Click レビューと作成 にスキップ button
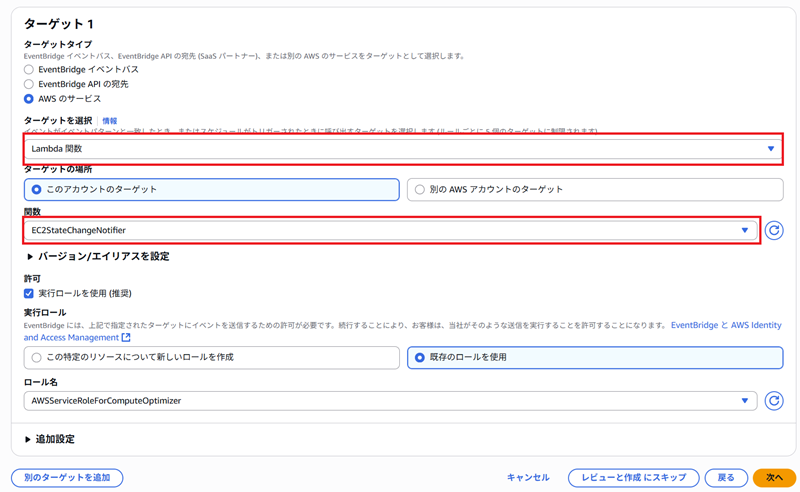The height and width of the screenshot is (492, 800). tap(633, 478)
